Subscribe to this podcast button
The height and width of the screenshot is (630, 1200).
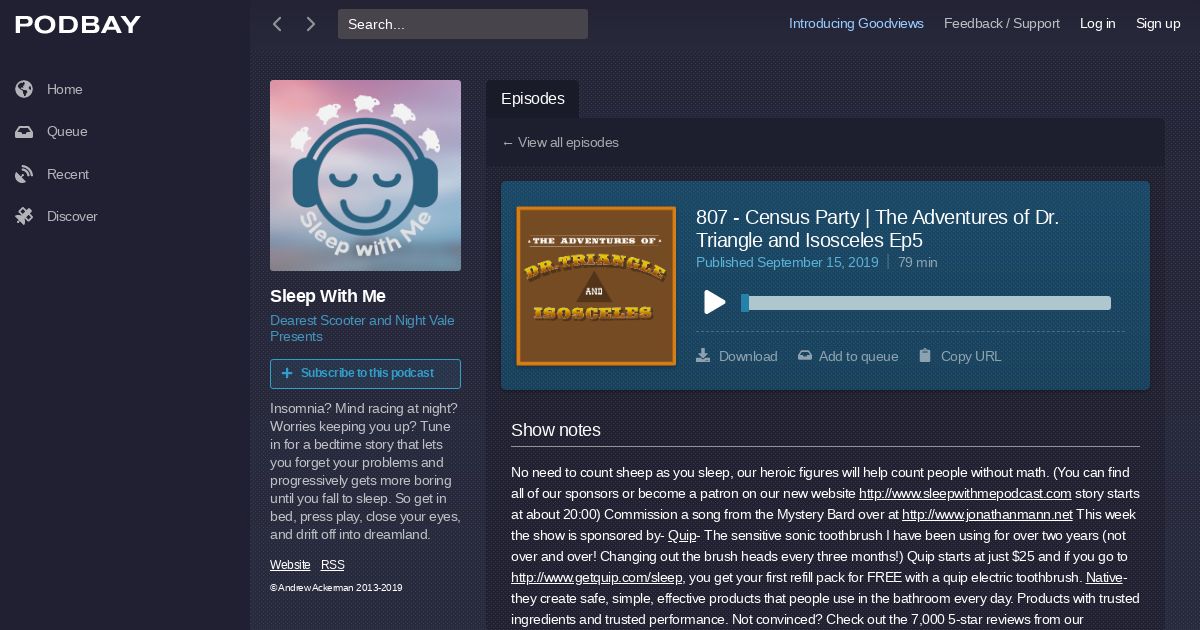pos(365,373)
